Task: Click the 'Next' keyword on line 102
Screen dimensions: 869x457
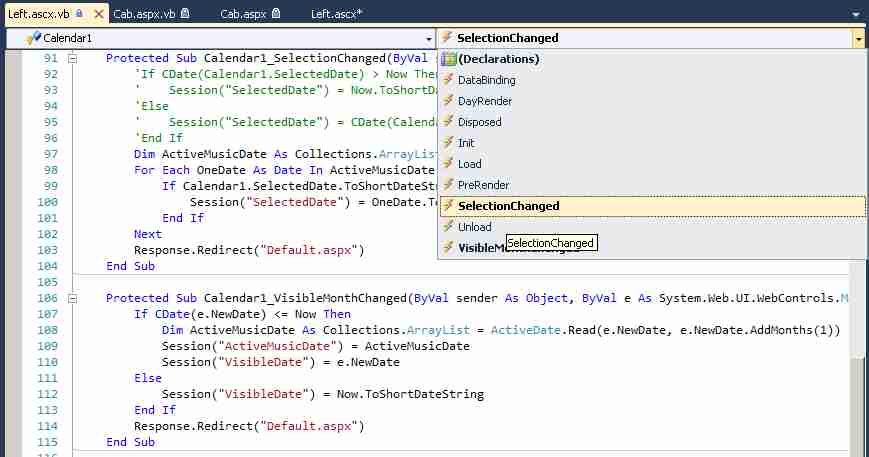Action: pyautogui.click(x=147, y=234)
